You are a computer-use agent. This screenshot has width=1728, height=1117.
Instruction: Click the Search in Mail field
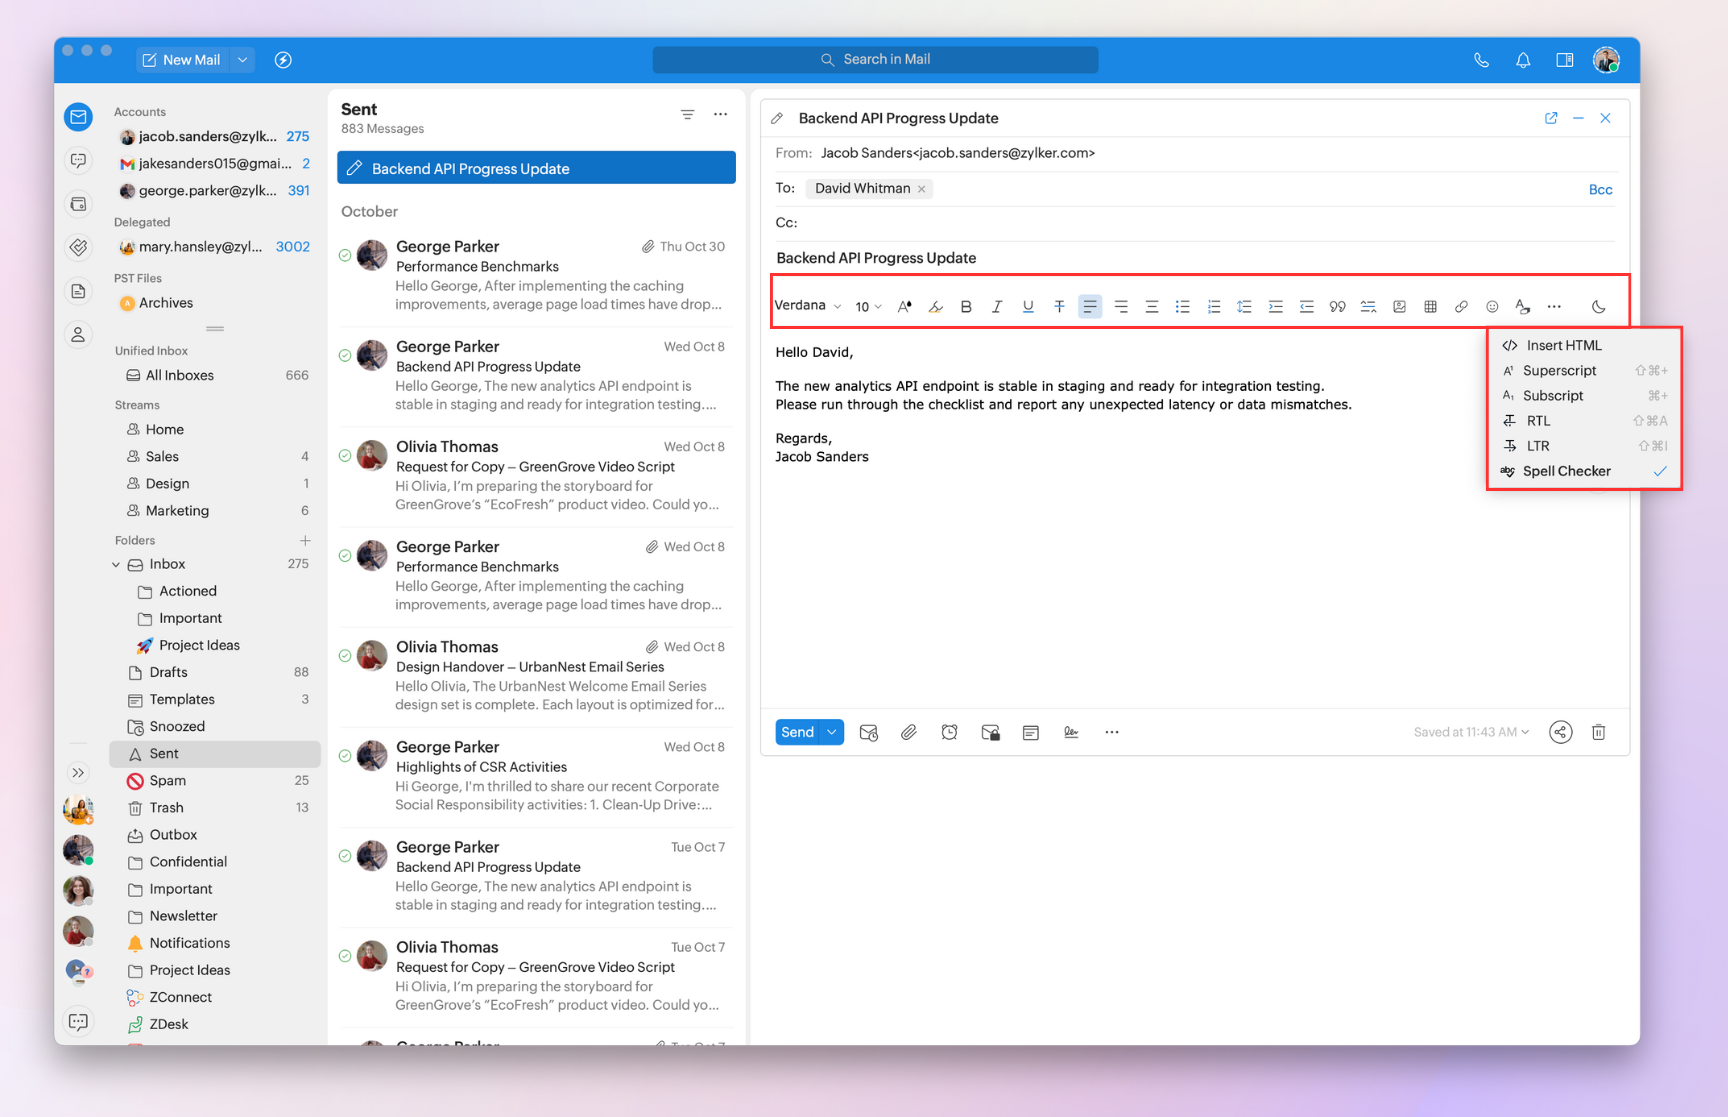coord(875,60)
